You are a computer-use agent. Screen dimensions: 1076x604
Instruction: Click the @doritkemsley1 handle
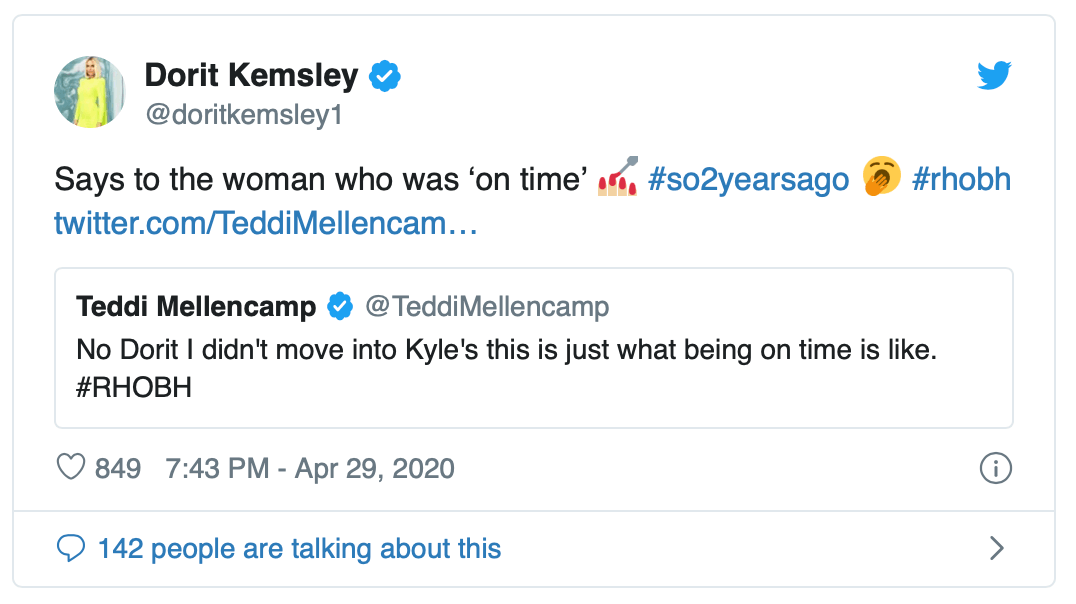244,115
